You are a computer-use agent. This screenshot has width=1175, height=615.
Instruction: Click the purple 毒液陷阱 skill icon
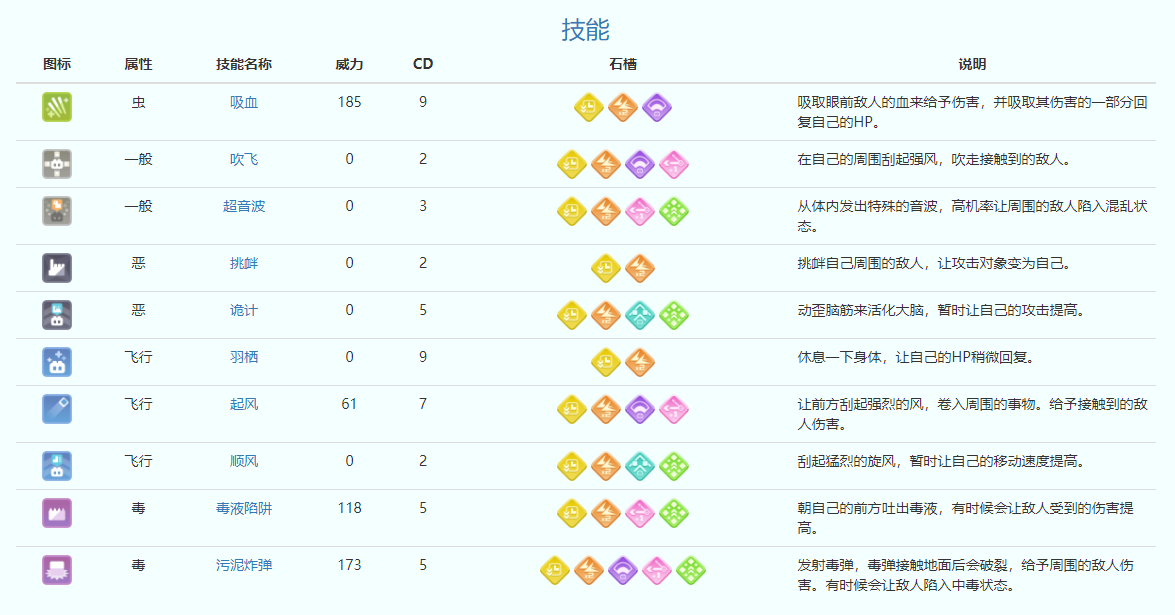[57, 513]
